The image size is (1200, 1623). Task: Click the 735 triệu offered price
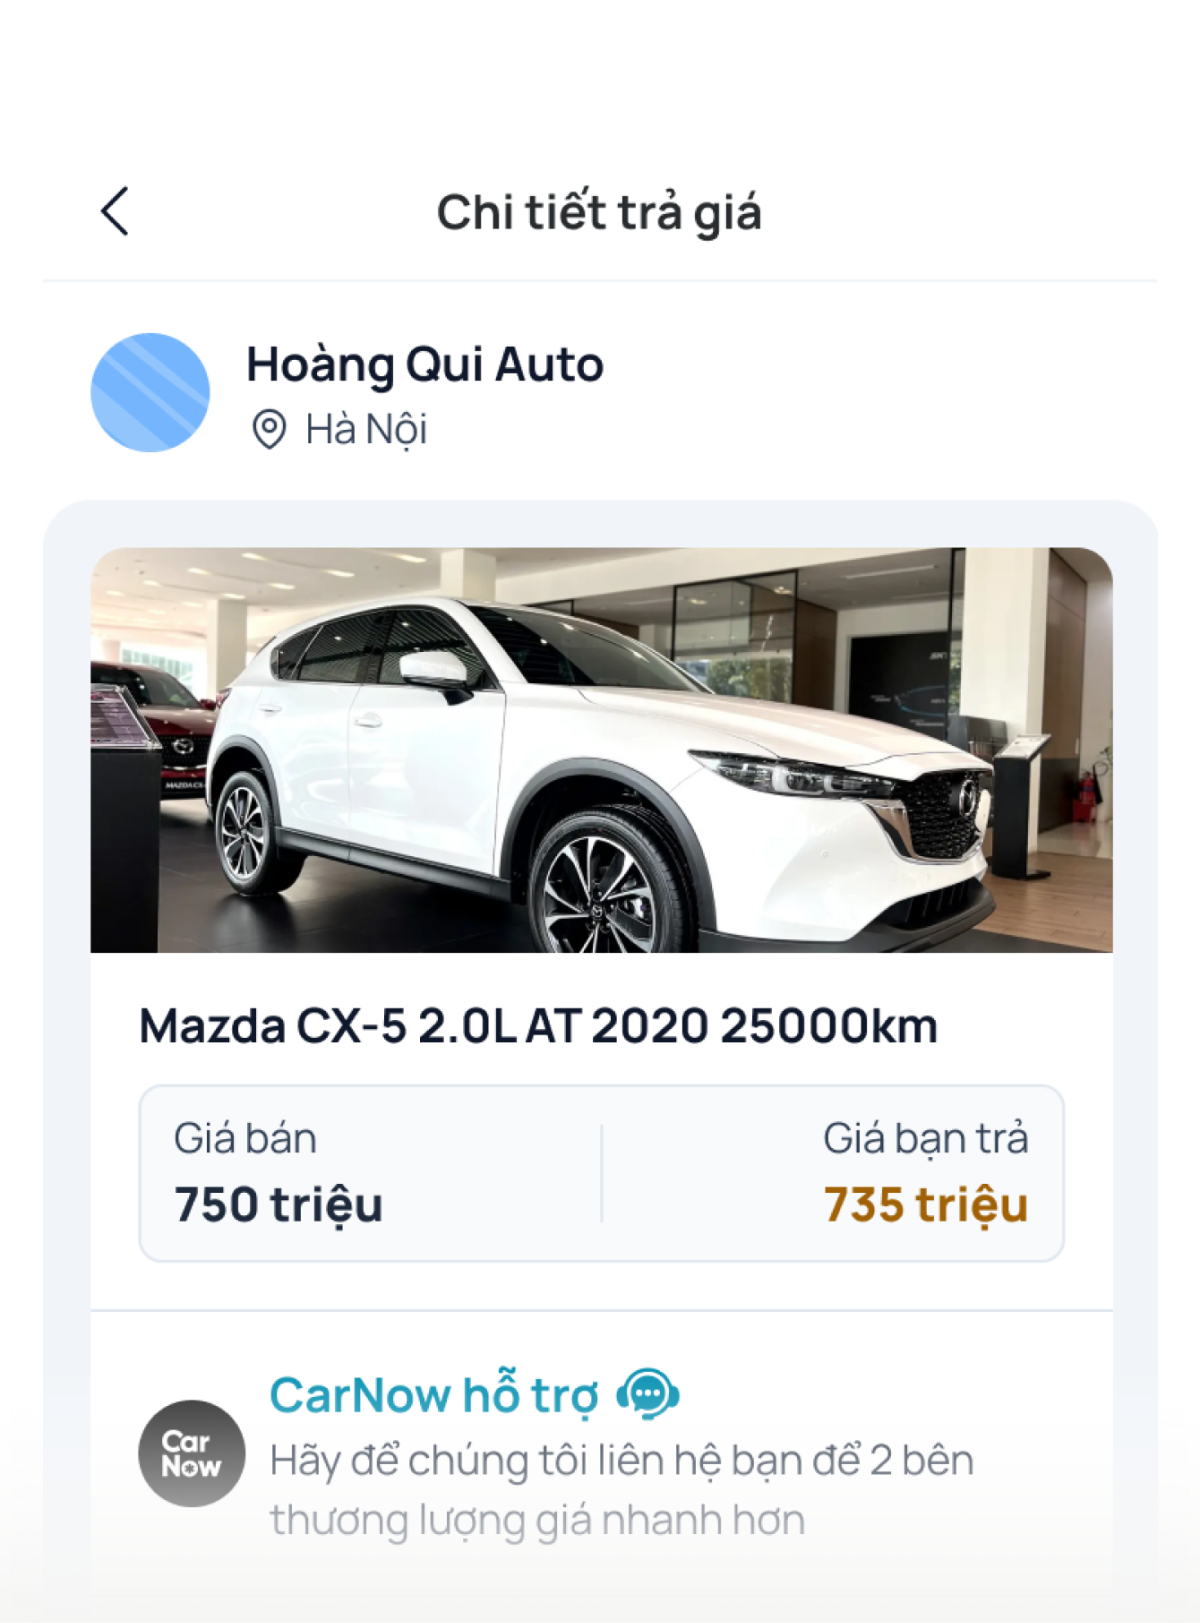(925, 1205)
